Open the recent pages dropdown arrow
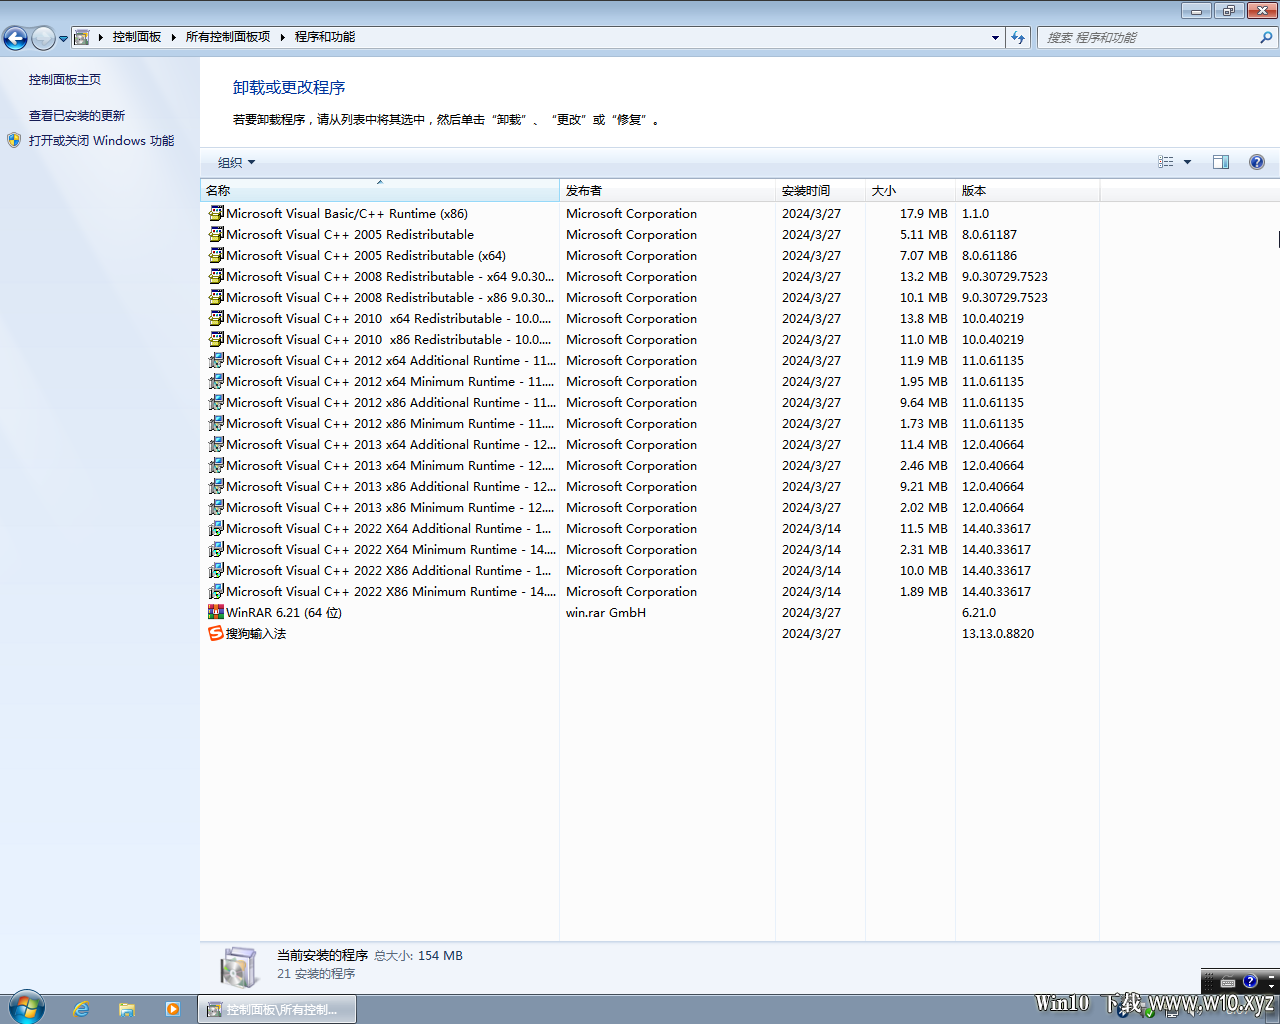Image resolution: width=1280 pixels, height=1024 pixels. [x=63, y=39]
